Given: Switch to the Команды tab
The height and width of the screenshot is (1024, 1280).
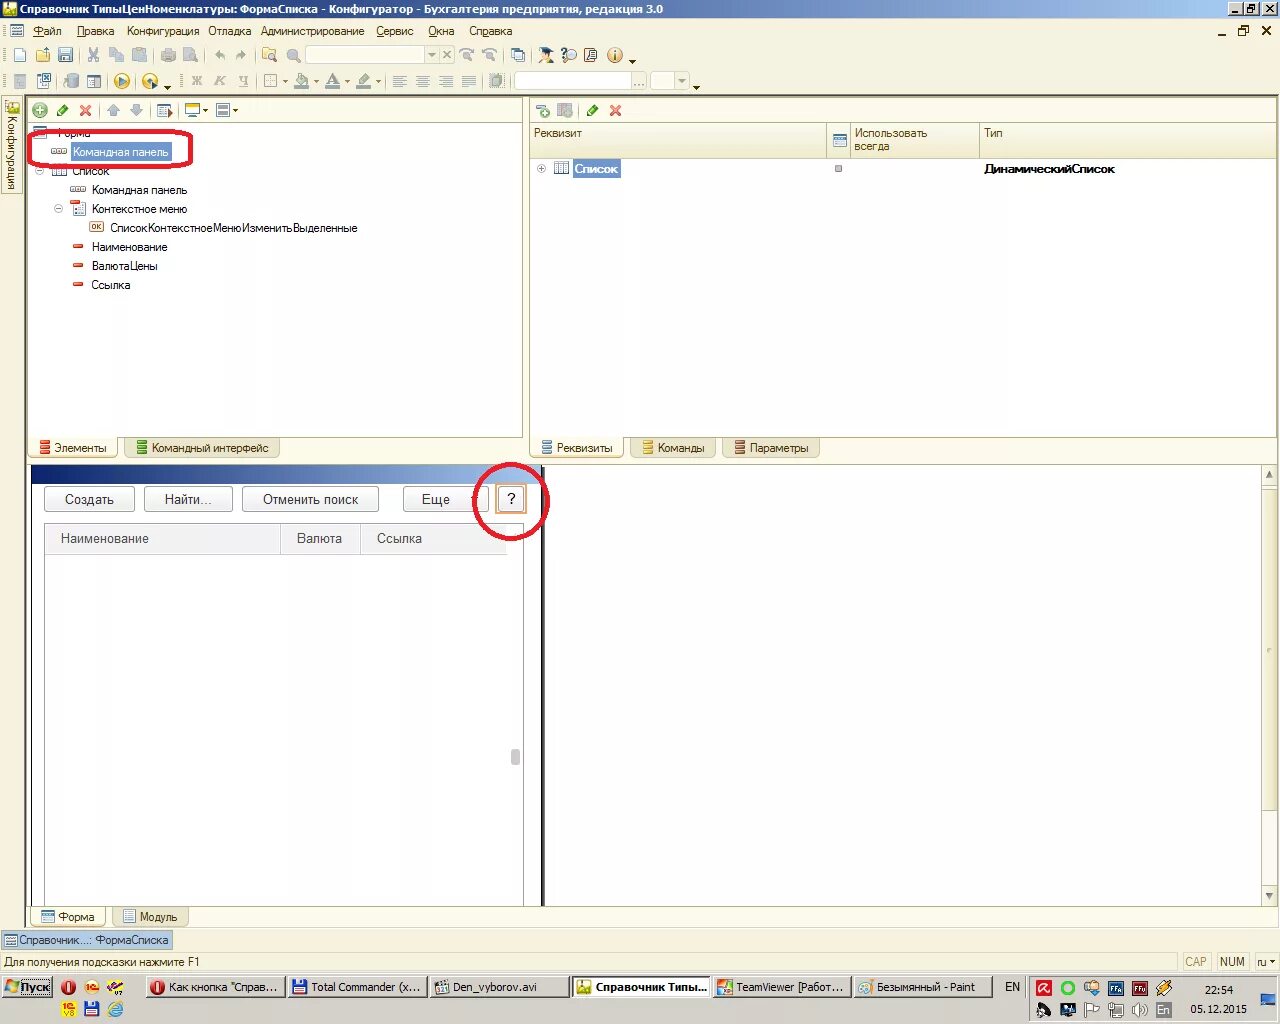Looking at the screenshot, I should [672, 448].
